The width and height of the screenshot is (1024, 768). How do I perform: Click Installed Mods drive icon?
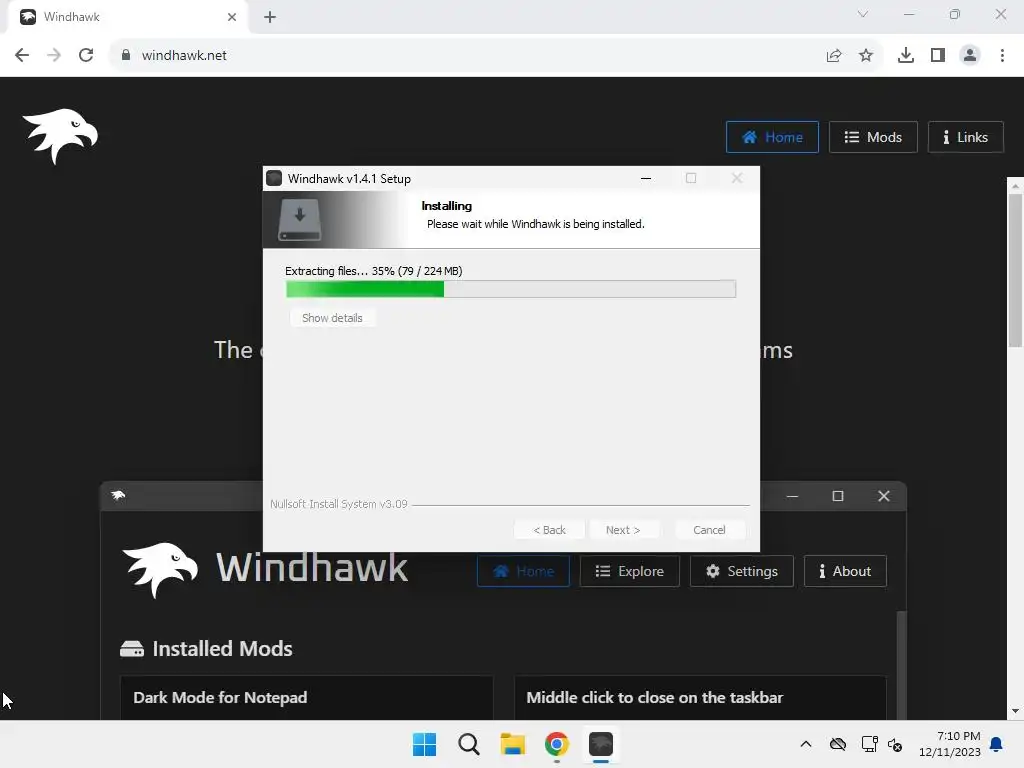pyautogui.click(x=132, y=648)
